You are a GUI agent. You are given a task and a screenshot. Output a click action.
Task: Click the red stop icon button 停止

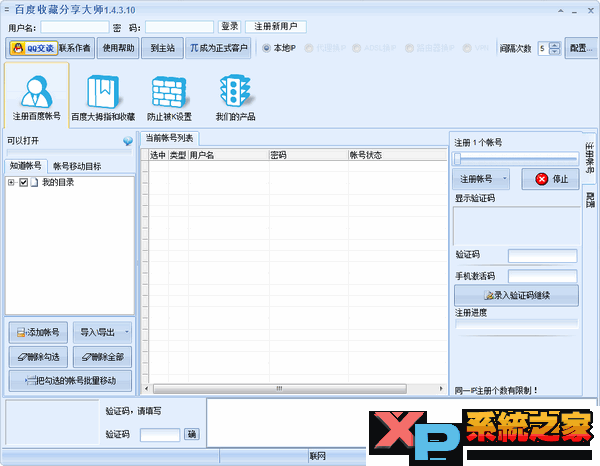point(550,179)
